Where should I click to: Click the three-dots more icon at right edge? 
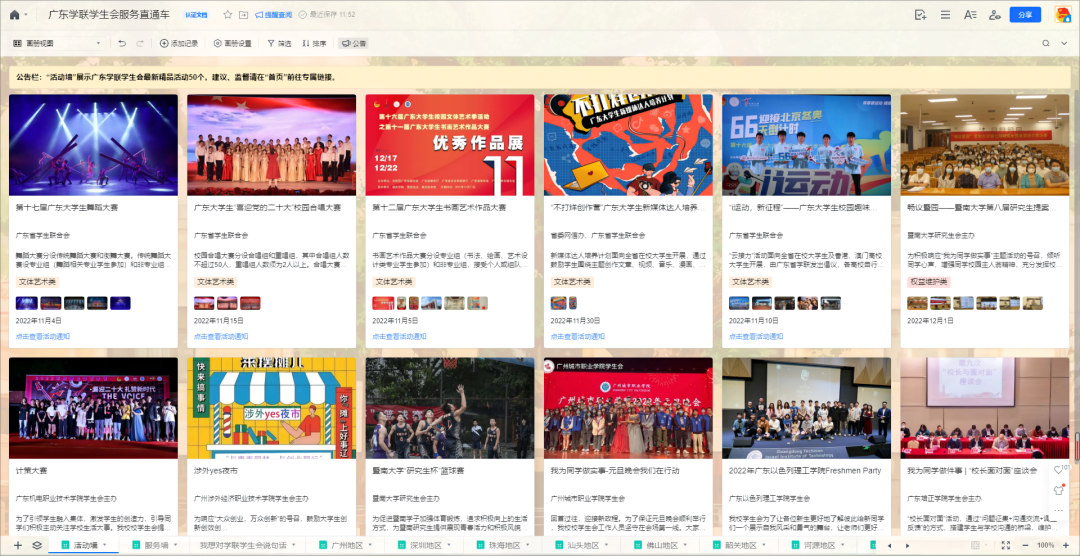coord(1059,511)
